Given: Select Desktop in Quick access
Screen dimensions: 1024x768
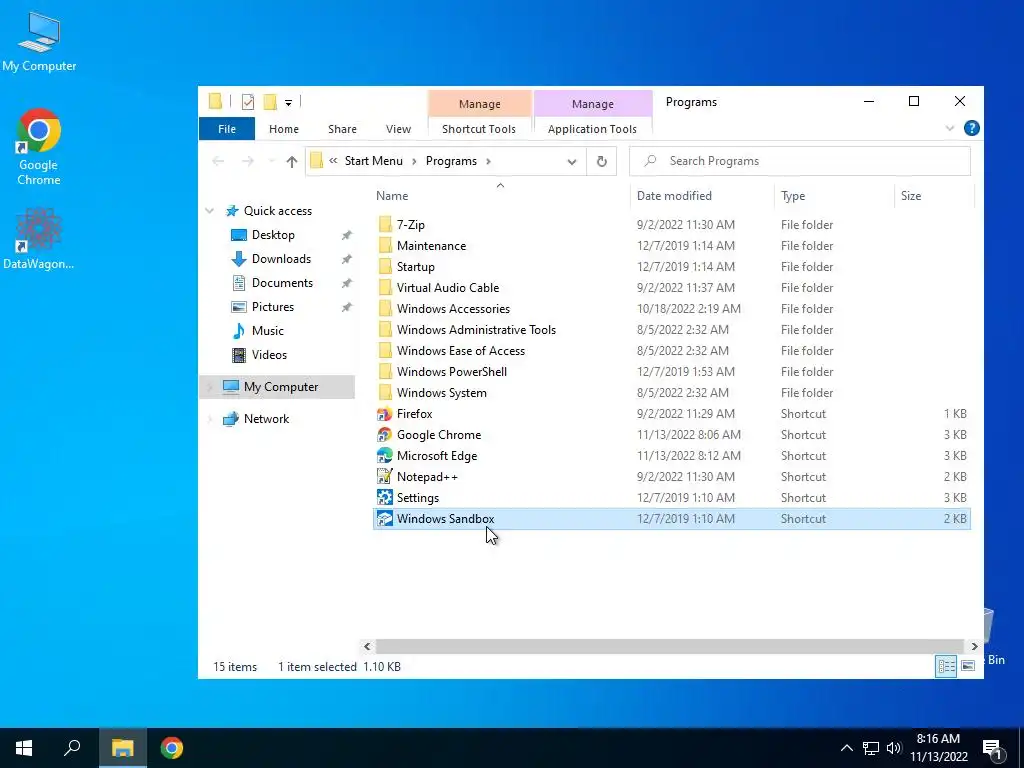Looking at the screenshot, I should tap(273, 235).
